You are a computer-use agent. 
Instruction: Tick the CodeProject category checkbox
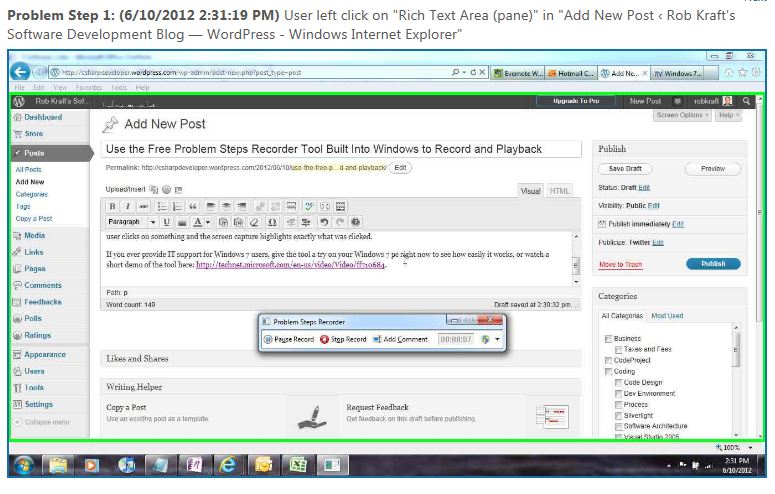[607, 360]
